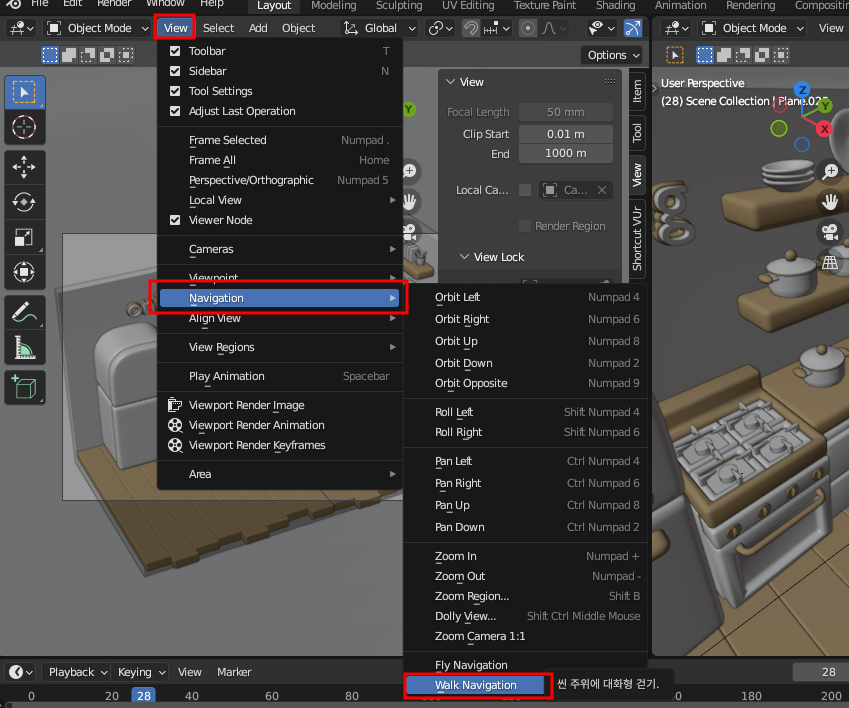Image resolution: width=849 pixels, height=708 pixels.
Task: Select the Select Box tool
Action: (24, 93)
